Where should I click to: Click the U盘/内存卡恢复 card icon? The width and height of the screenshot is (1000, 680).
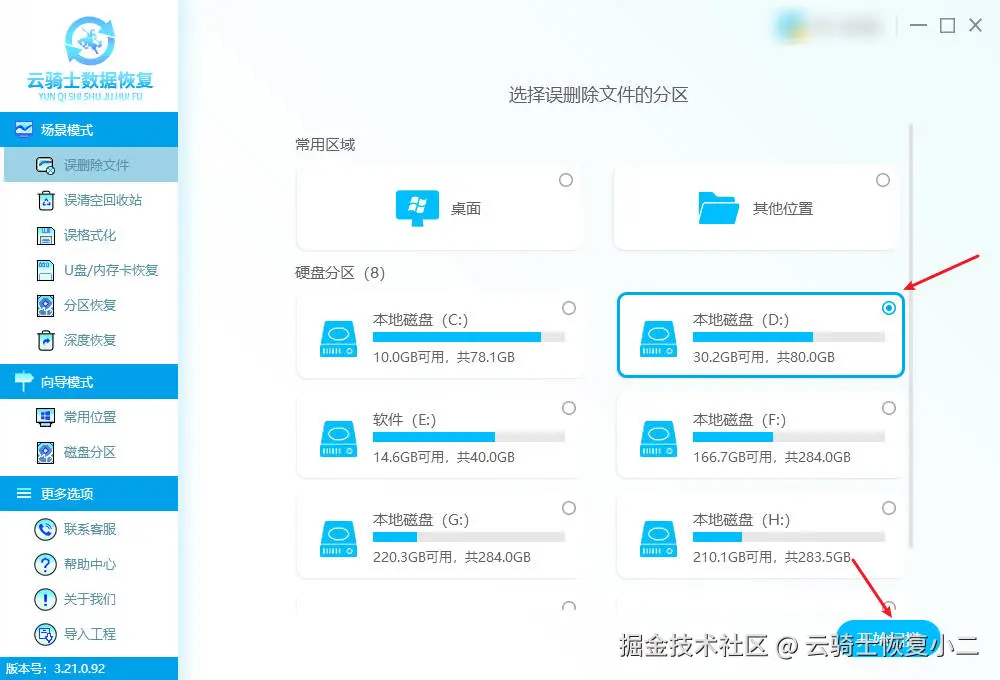45,270
